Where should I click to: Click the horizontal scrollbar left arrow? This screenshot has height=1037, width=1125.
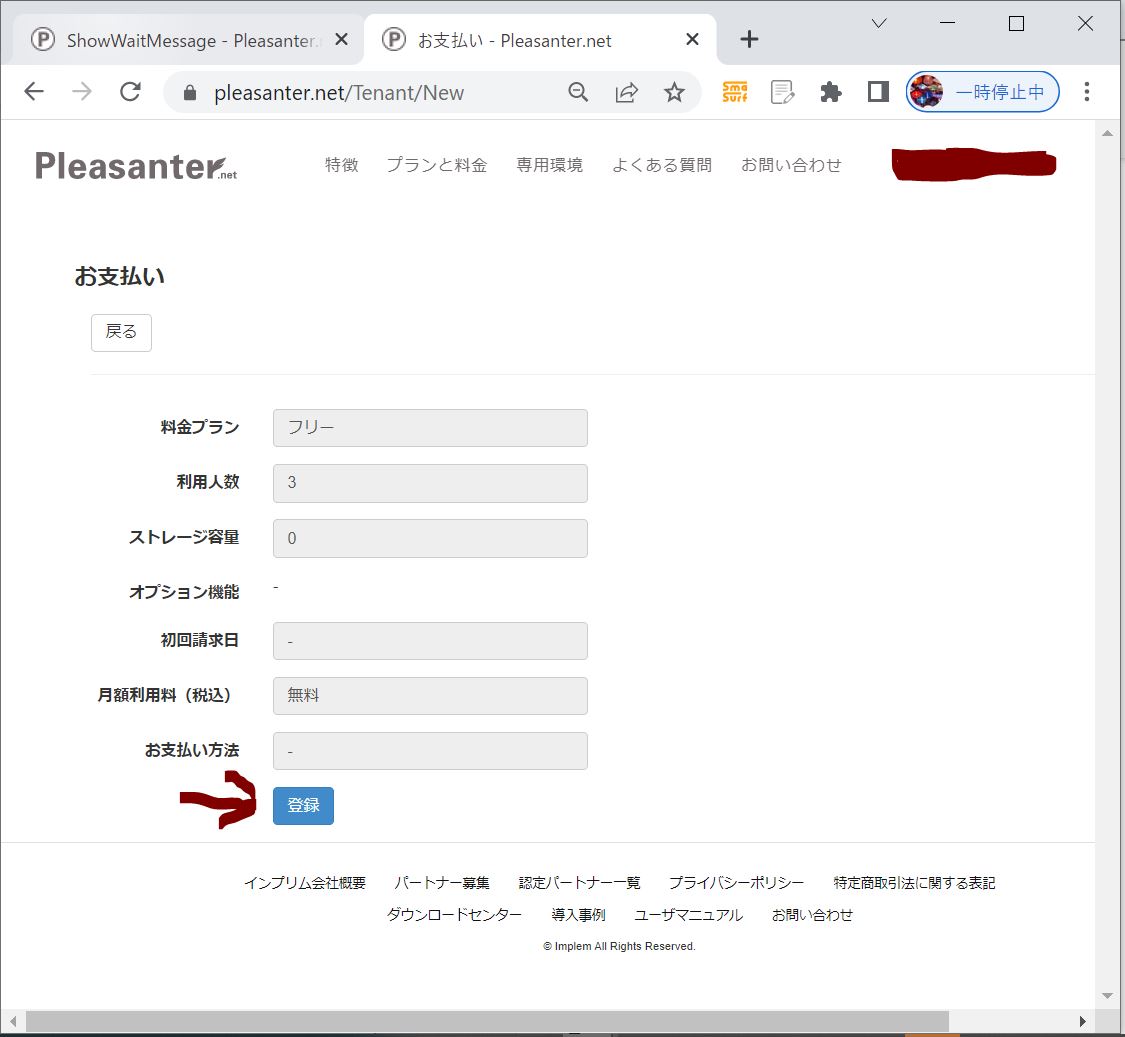(x=13, y=1020)
